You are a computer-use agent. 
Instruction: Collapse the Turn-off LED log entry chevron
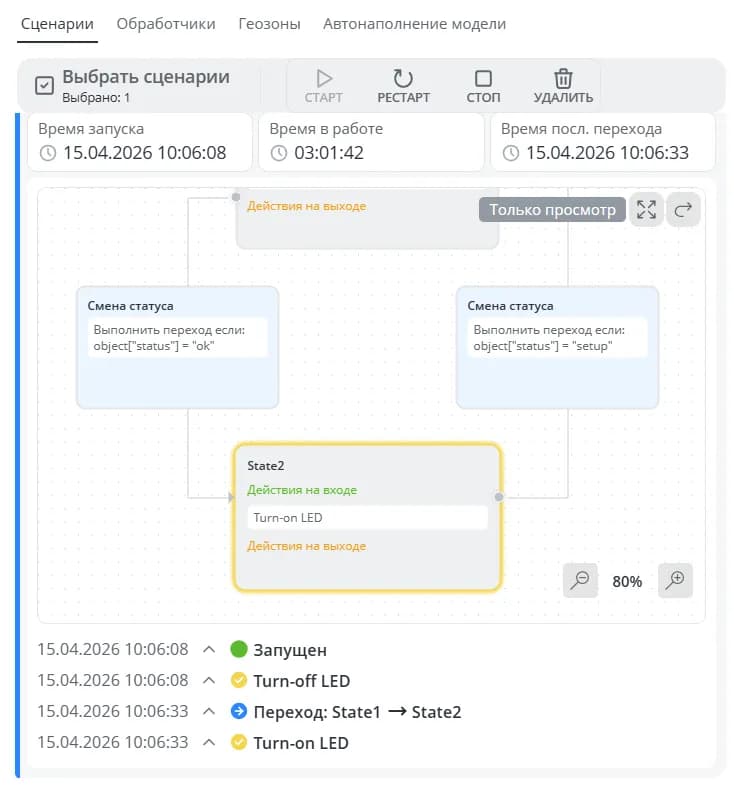[x=209, y=681]
